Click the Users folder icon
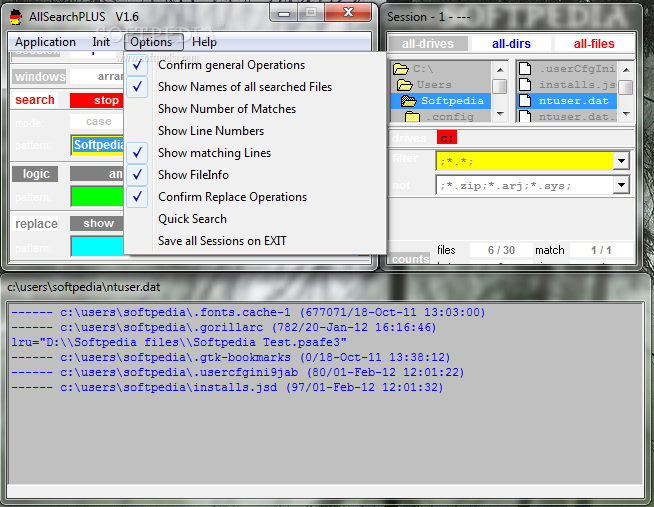The width and height of the screenshot is (654, 507). pos(405,85)
